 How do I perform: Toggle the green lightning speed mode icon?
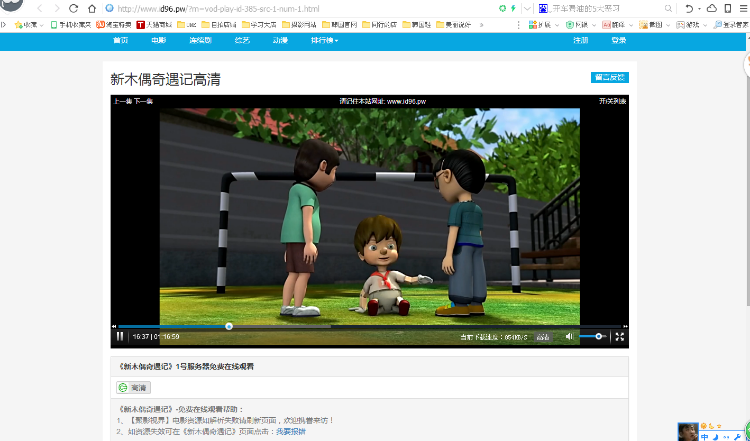pyautogui.click(x=514, y=8)
